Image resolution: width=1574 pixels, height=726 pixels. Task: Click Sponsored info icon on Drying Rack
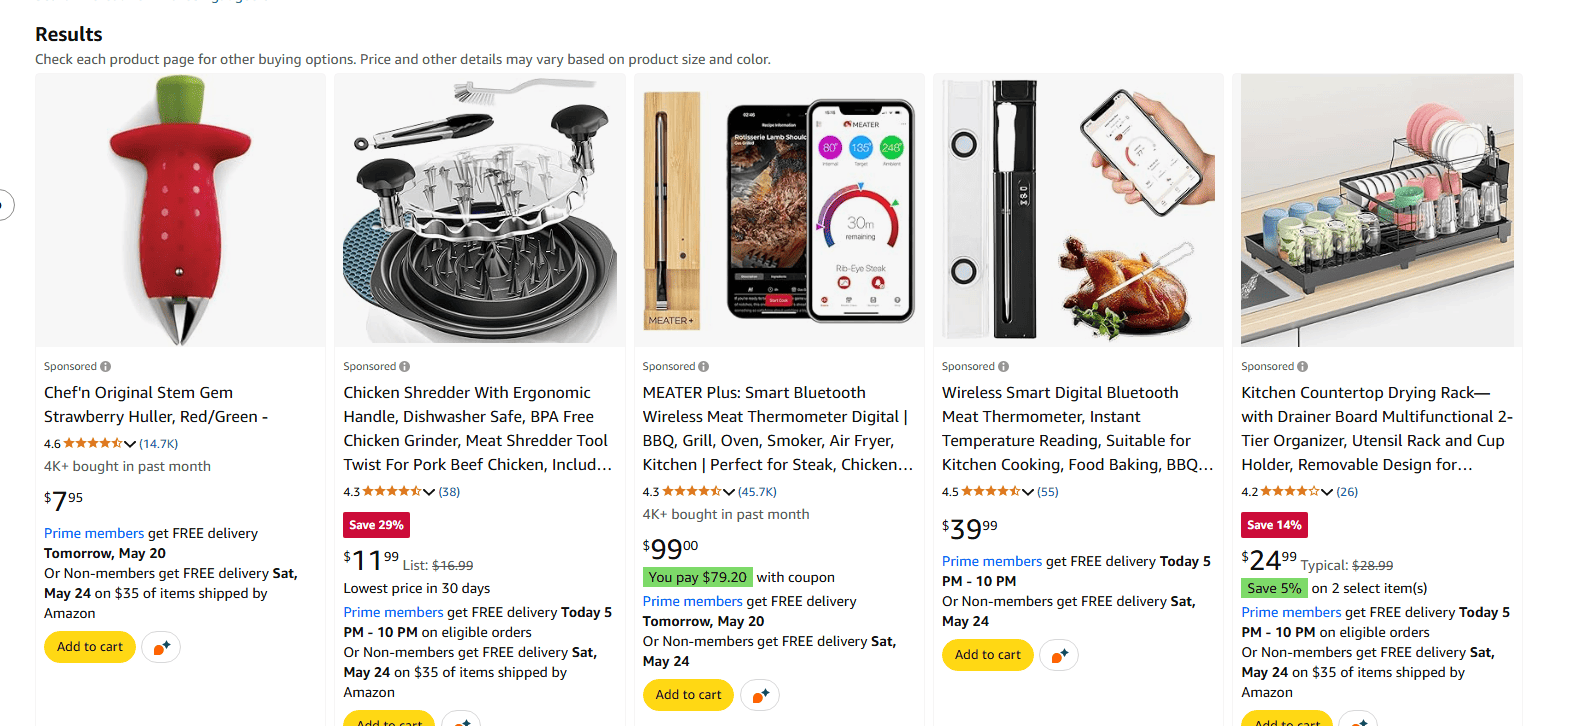coord(1303,367)
